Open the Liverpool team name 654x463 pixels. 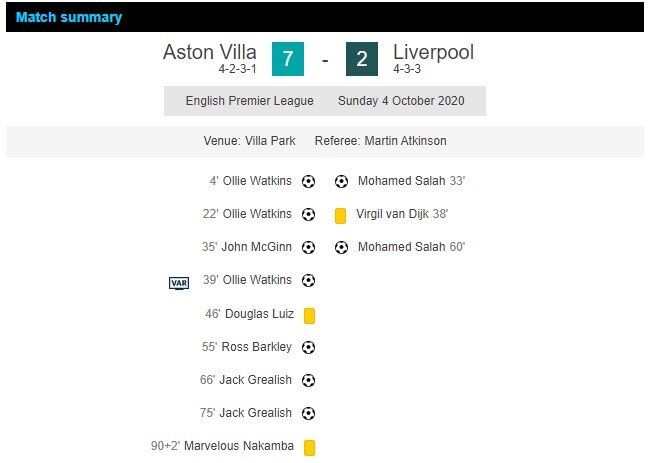click(x=433, y=53)
